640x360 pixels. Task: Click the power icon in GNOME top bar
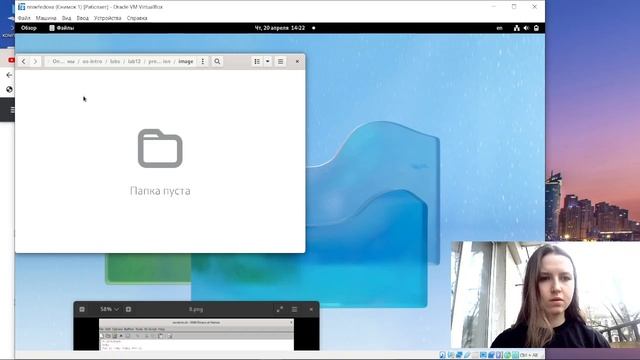point(536,28)
